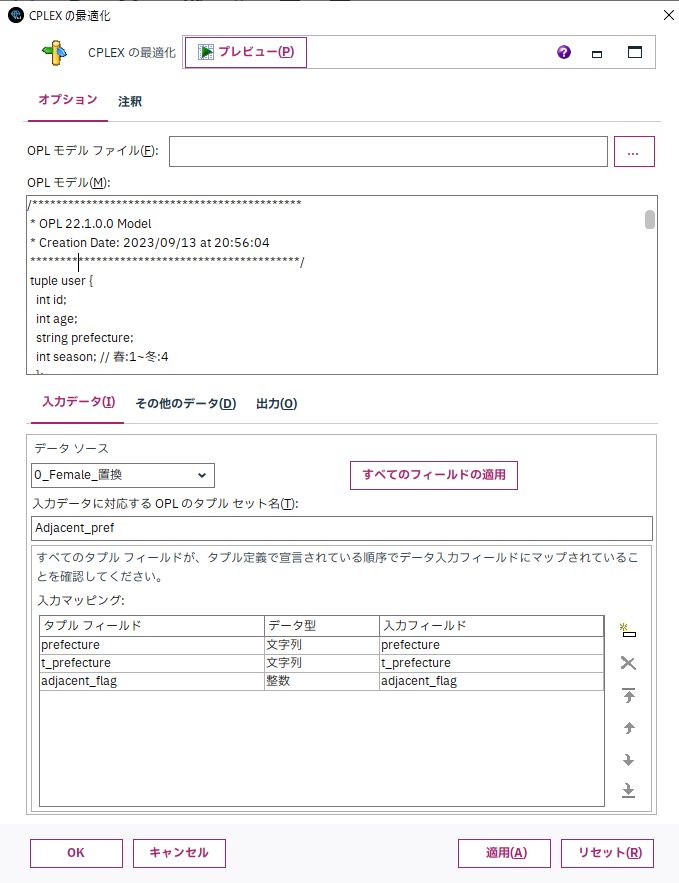Move mapping row up icon
Viewport: 679px width, 883px height.
pyautogui.click(x=629, y=728)
